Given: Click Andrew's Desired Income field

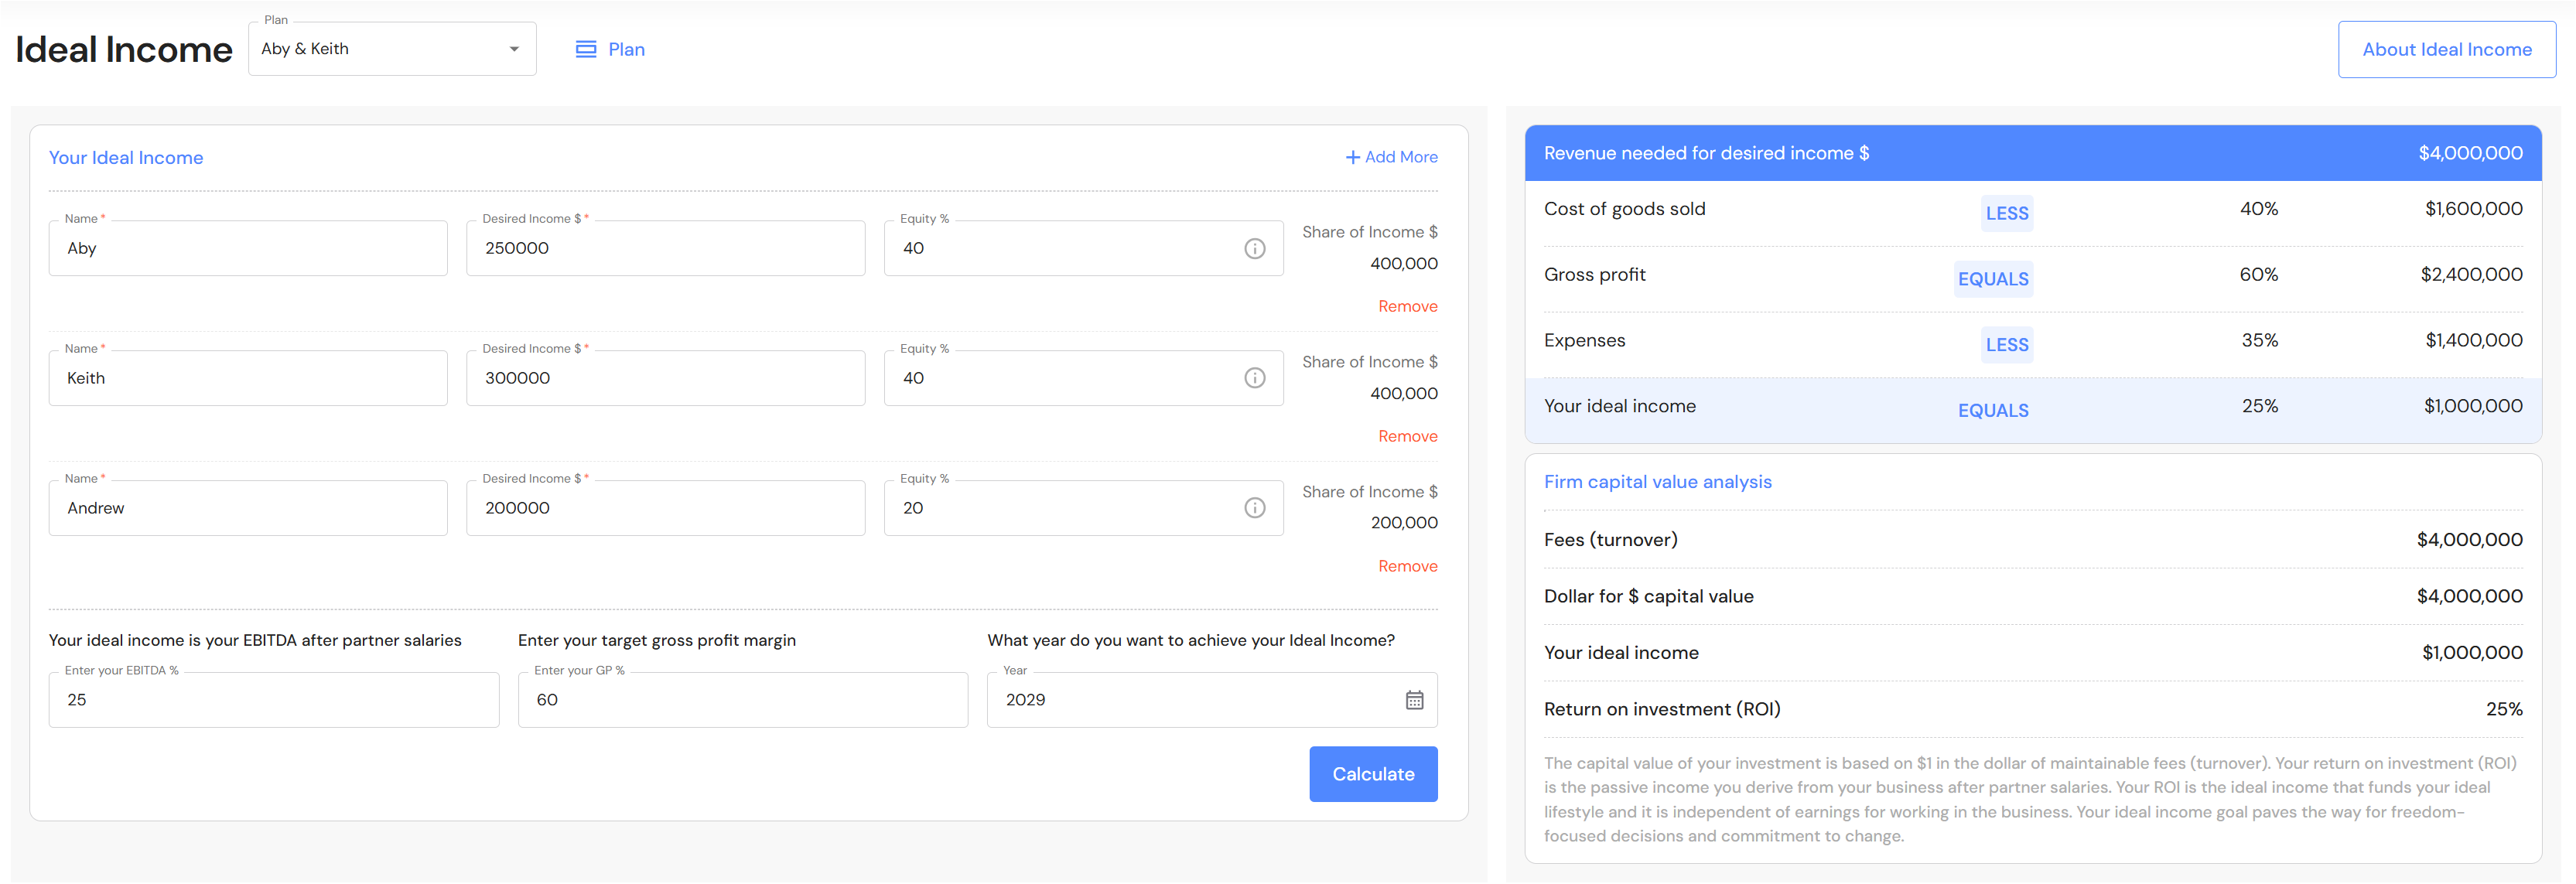Looking at the screenshot, I should tap(665, 508).
